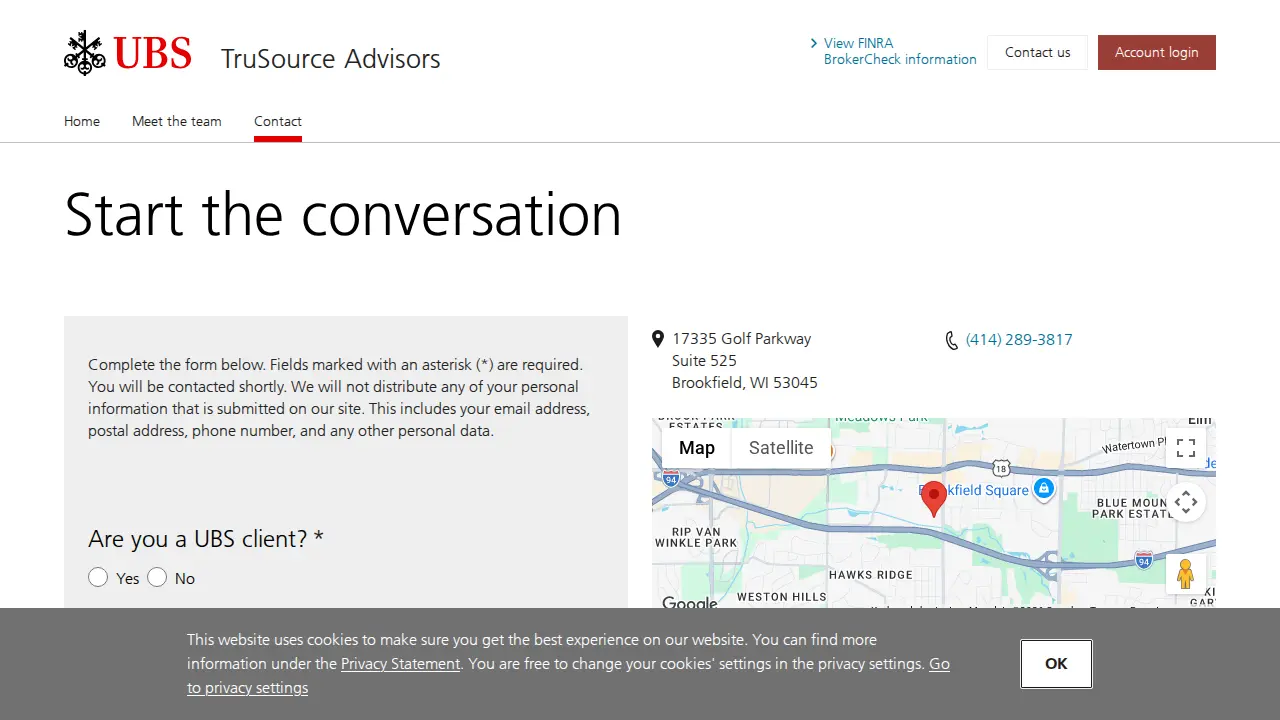Viewport: 1280px width, 720px height.
Task: Click the Account login button
Action: (1157, 52)
